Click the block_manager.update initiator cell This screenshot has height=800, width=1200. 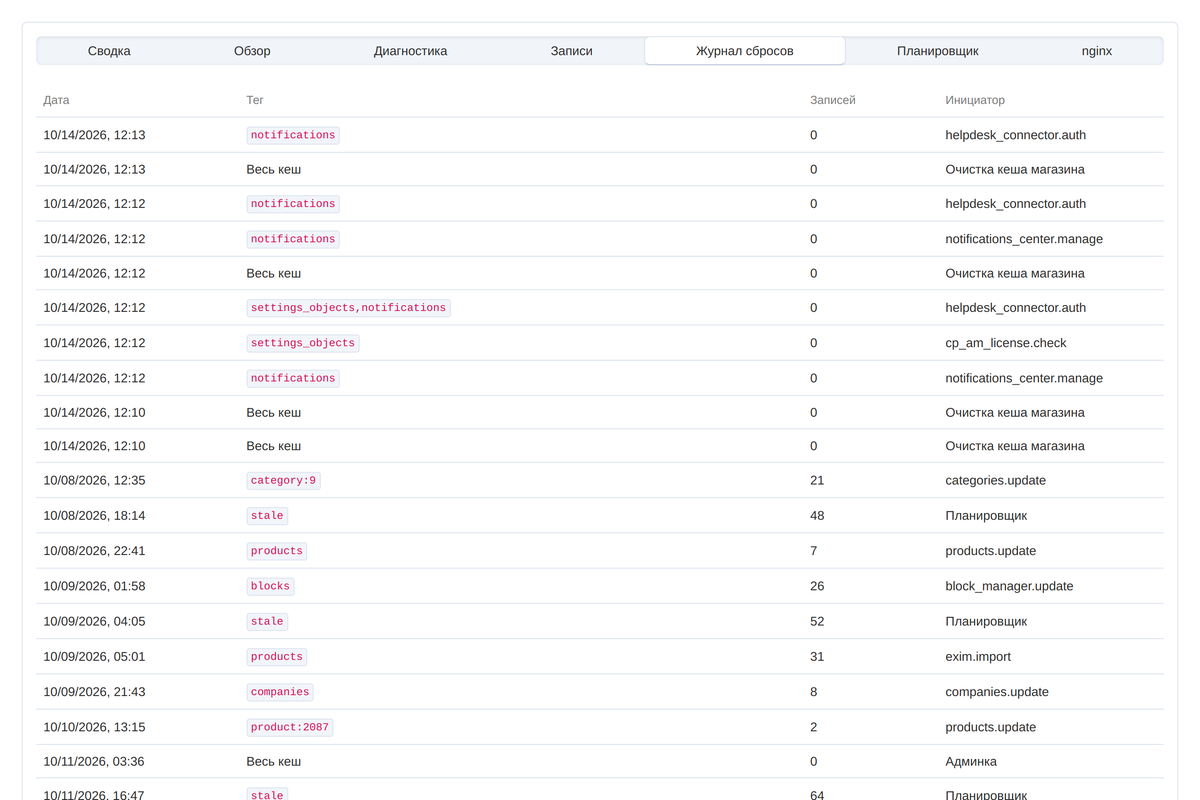pyautogui.click(x=1009, y=586)
